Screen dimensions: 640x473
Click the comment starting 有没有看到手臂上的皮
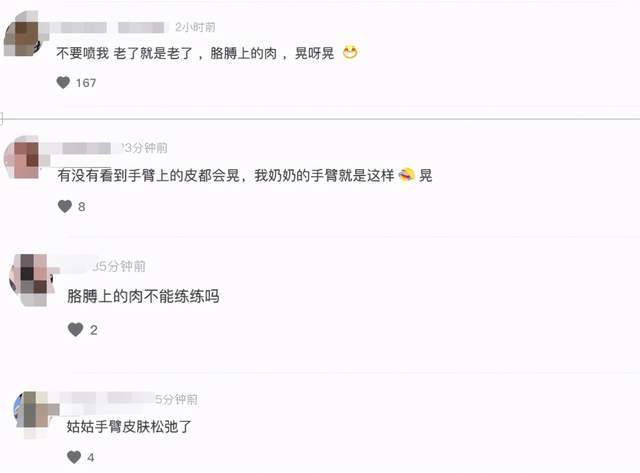coord(244,176)
